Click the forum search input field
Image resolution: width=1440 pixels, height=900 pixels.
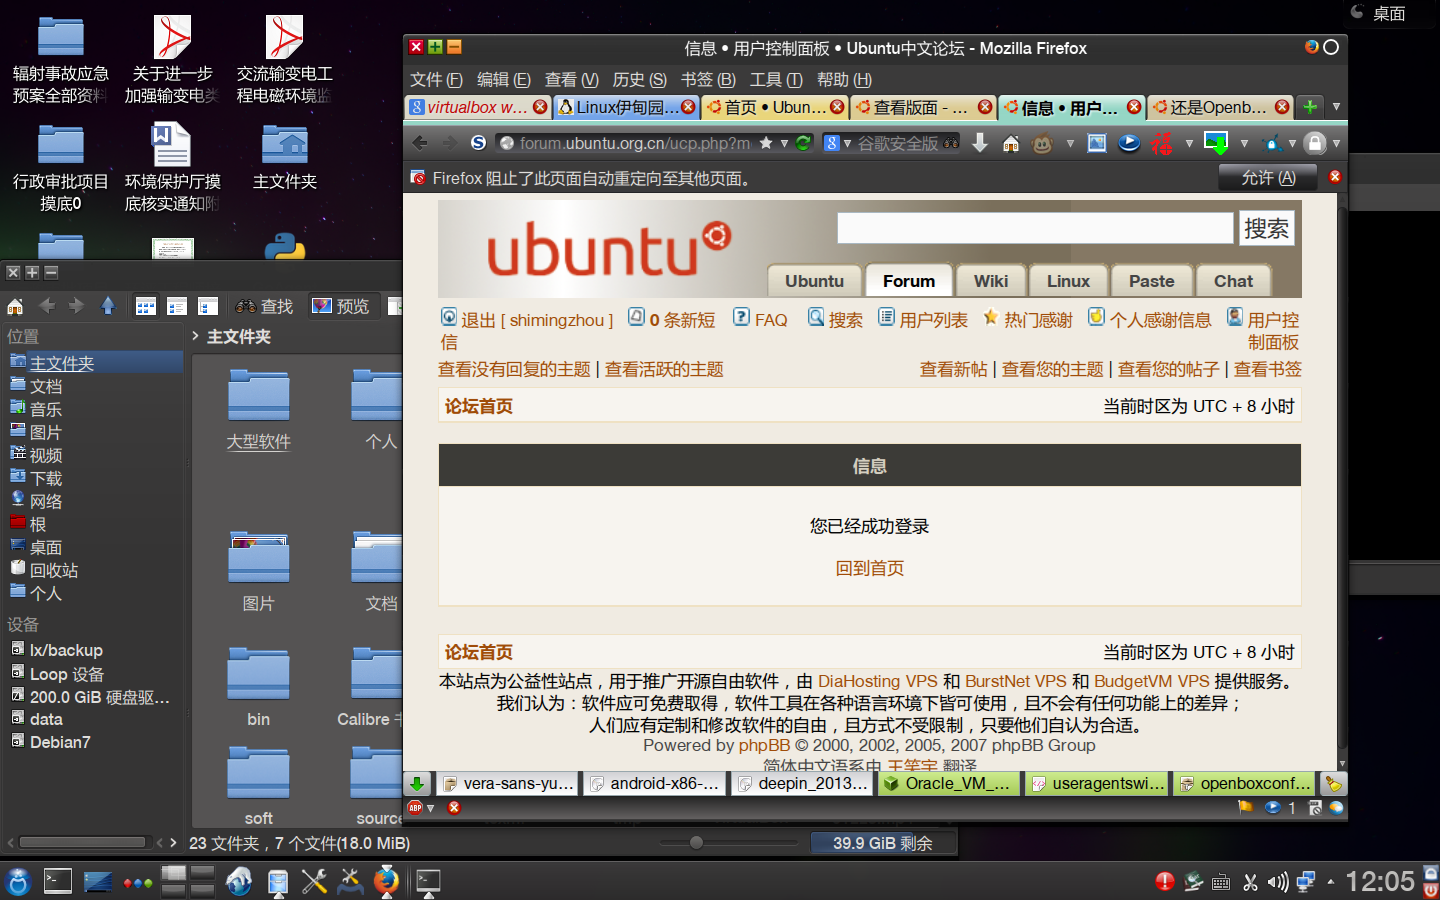[1035, 228]
